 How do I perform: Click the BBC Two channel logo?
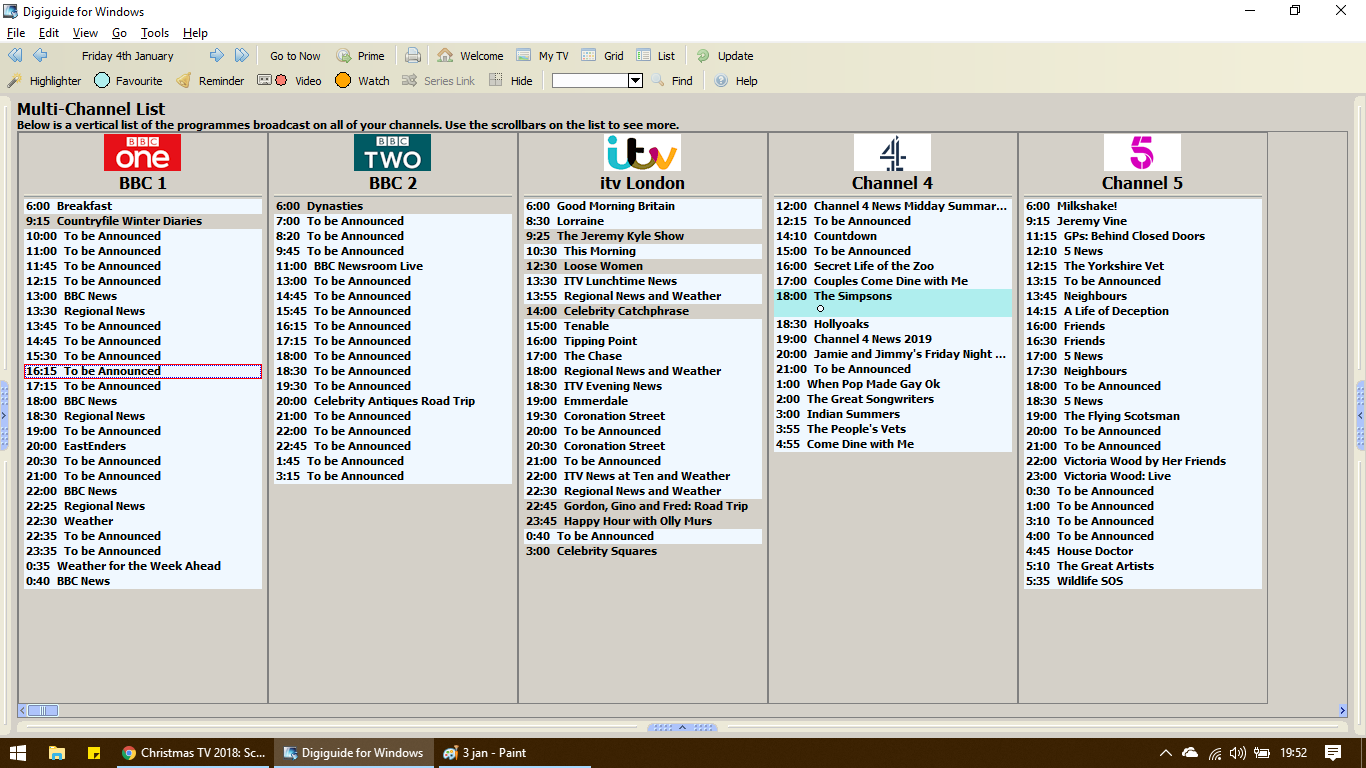[x=393, y=153]
